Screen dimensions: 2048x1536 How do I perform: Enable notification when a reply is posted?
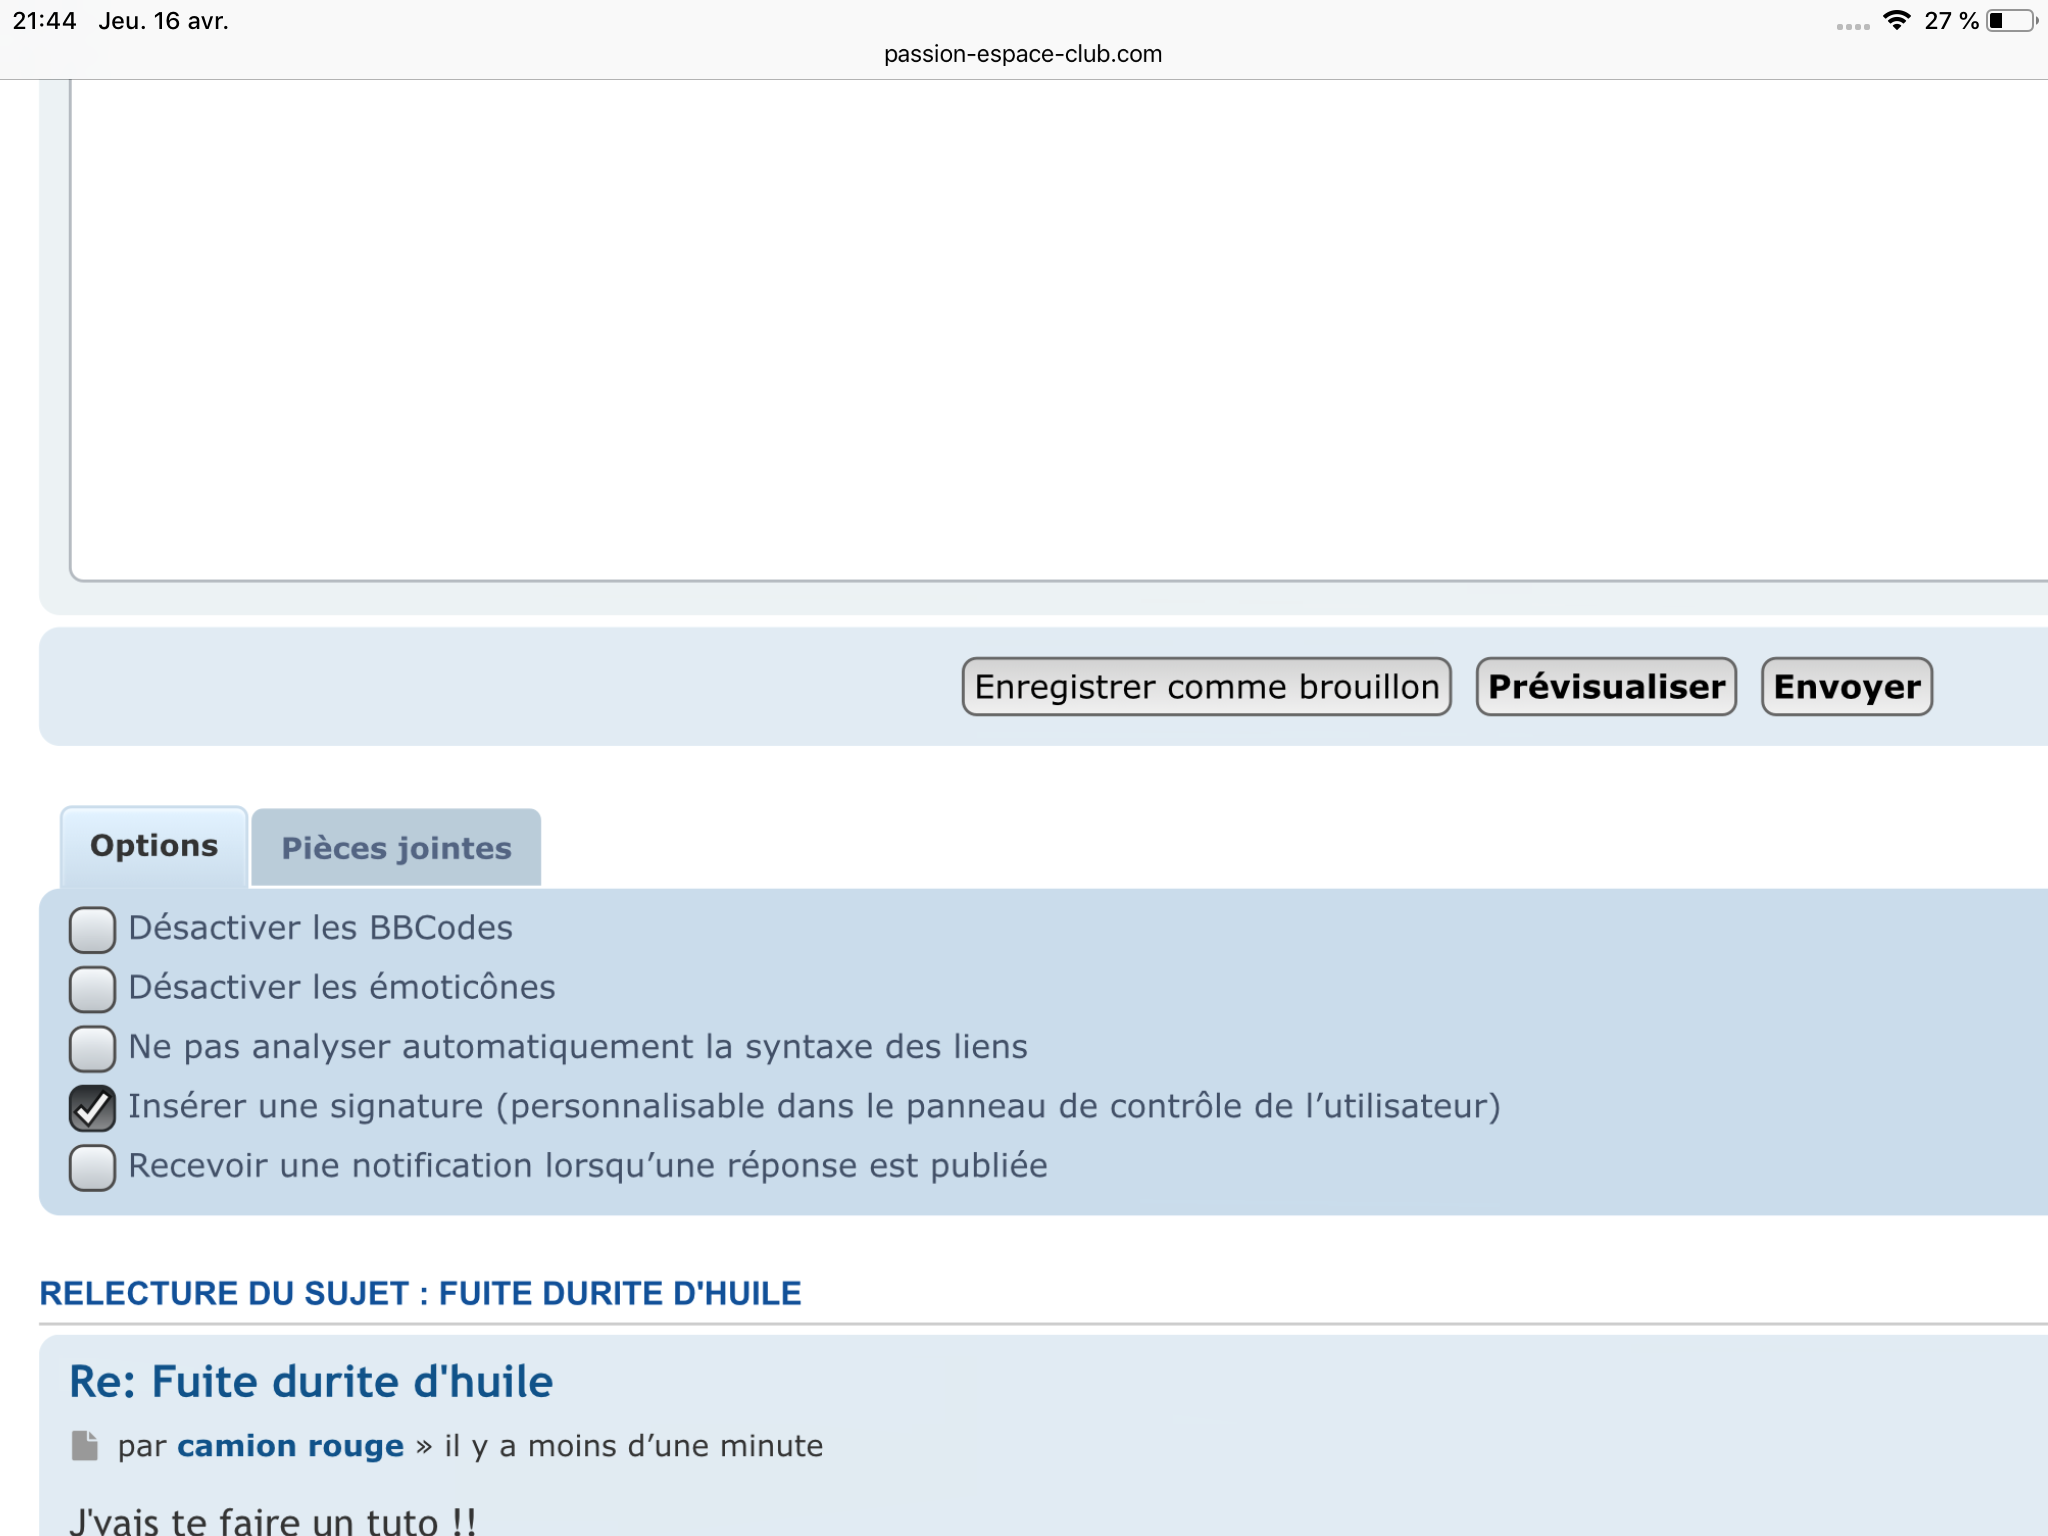tap(92, 1167)
